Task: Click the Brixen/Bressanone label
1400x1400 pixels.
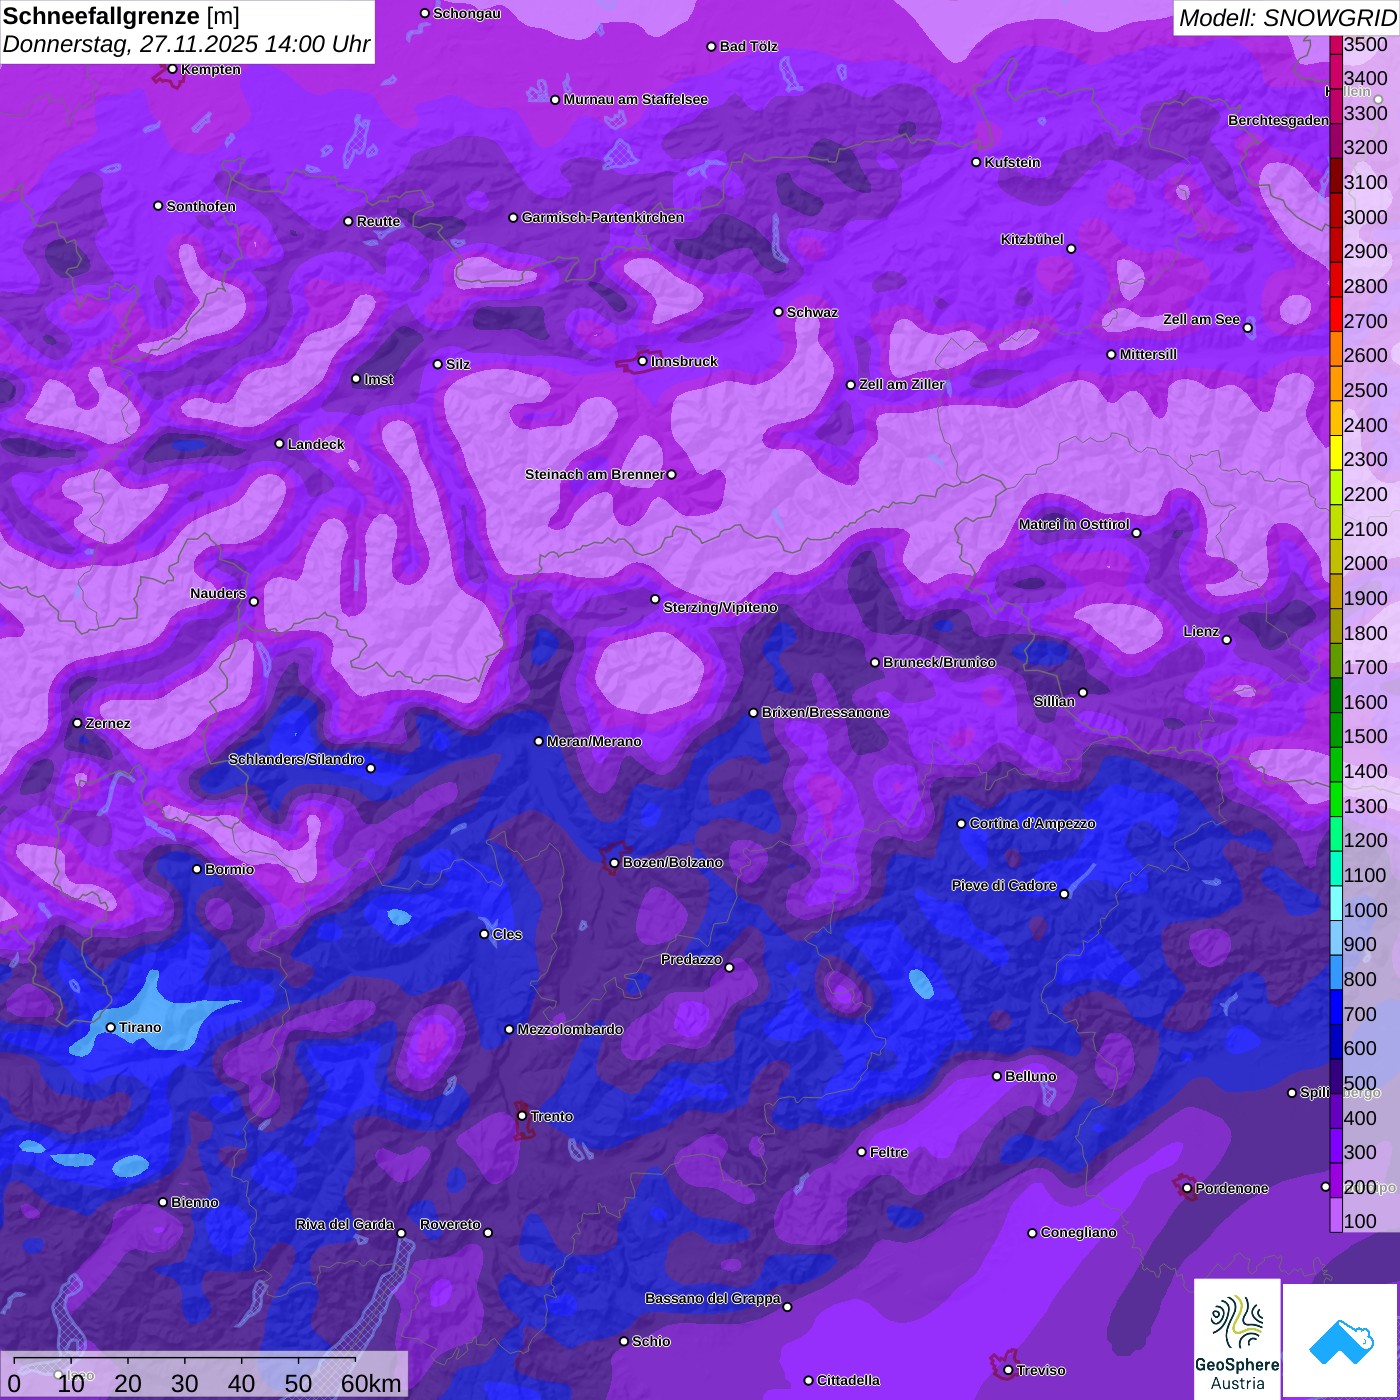Action: point(825,712)
